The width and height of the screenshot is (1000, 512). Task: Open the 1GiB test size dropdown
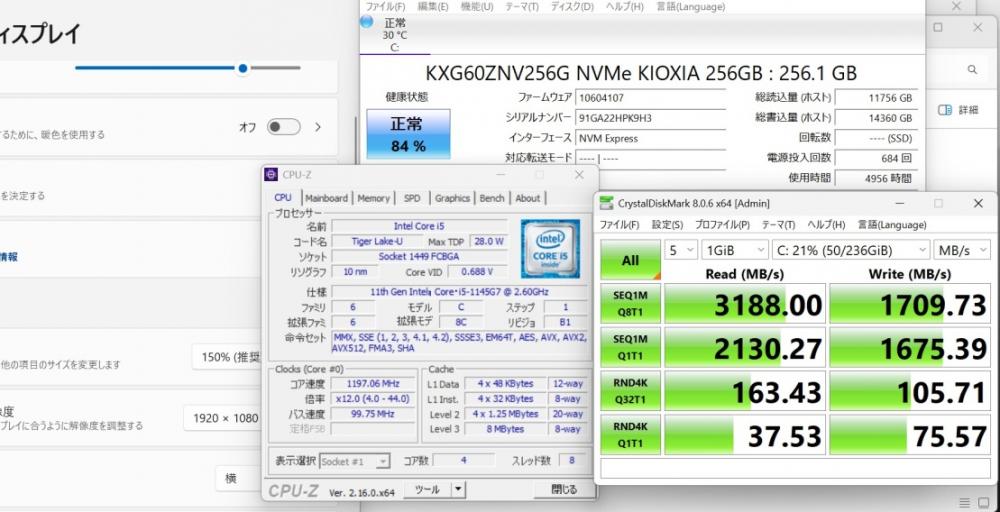click(x=734, y=250)
